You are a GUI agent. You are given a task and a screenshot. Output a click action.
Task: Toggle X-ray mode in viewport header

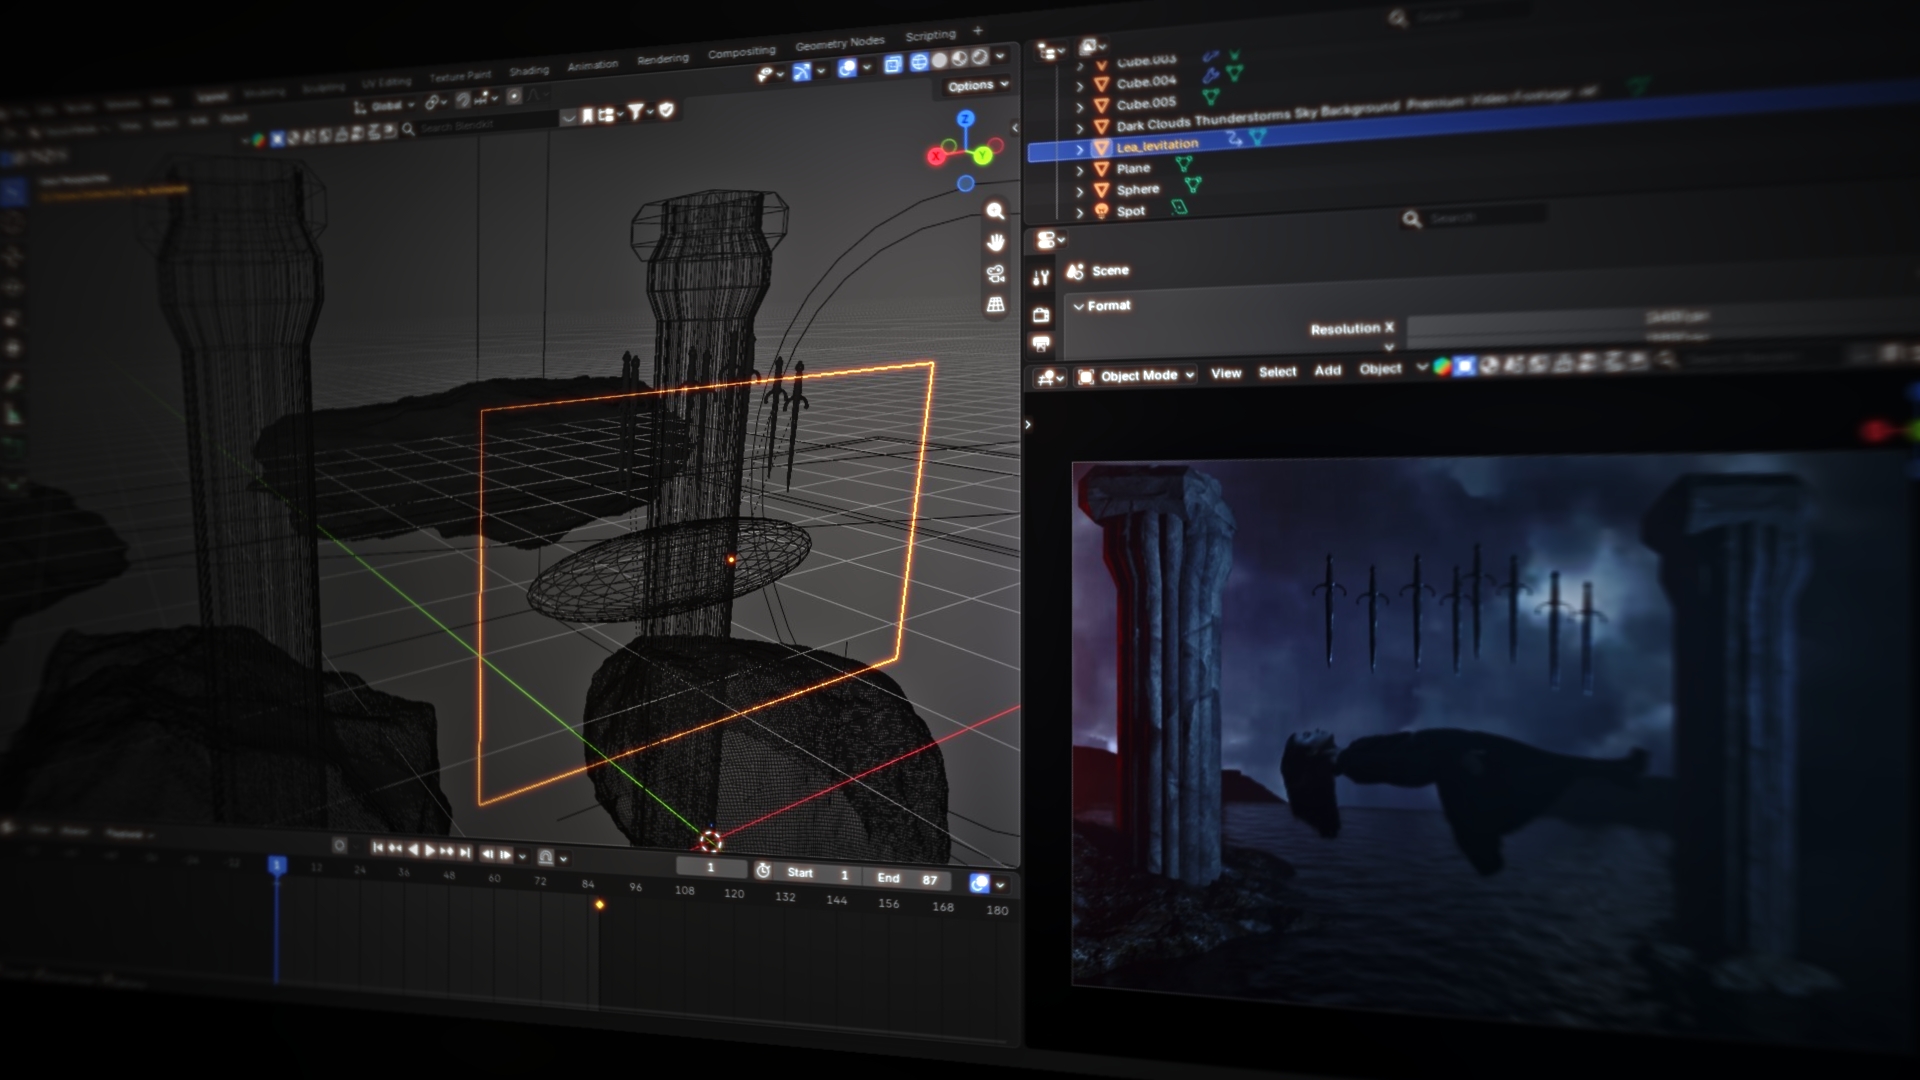click(893, 64)
